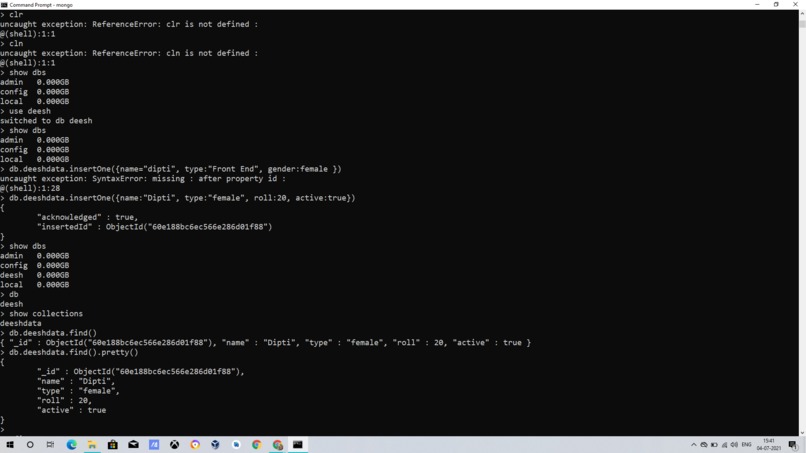Open Task View from the taskbar
Viewport: 806px width, 453px height.
click(50, 445)
